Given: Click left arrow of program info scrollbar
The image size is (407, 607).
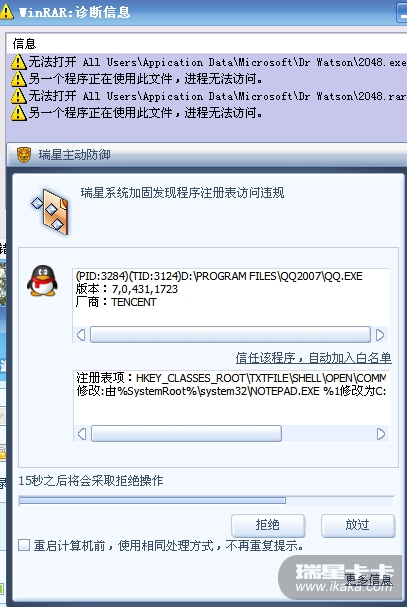Looking at the screenshot, I should [81, 335].
